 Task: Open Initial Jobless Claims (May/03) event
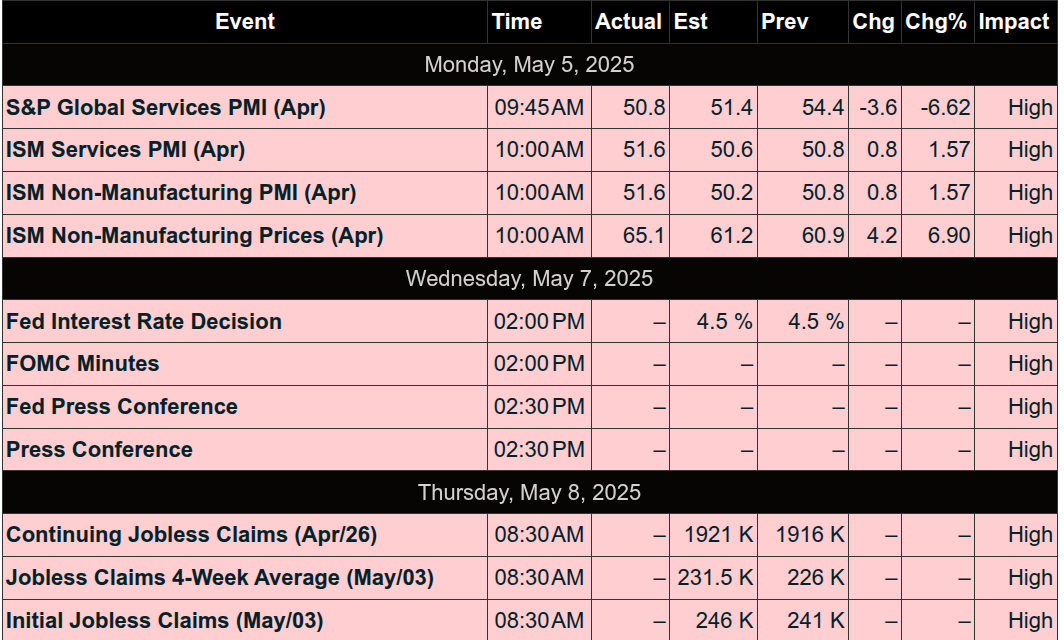[165, 620]
